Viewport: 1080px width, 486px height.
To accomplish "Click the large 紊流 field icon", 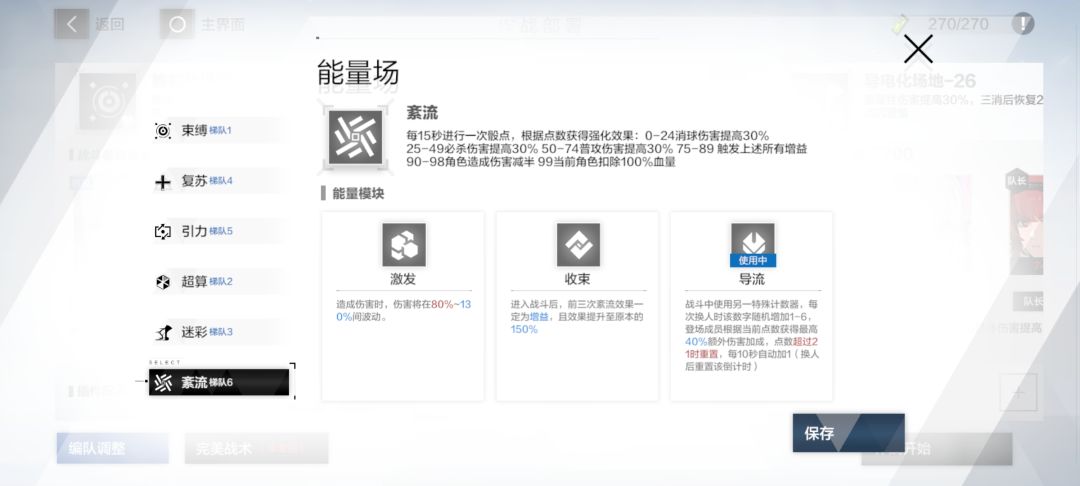I will [355, 137].
